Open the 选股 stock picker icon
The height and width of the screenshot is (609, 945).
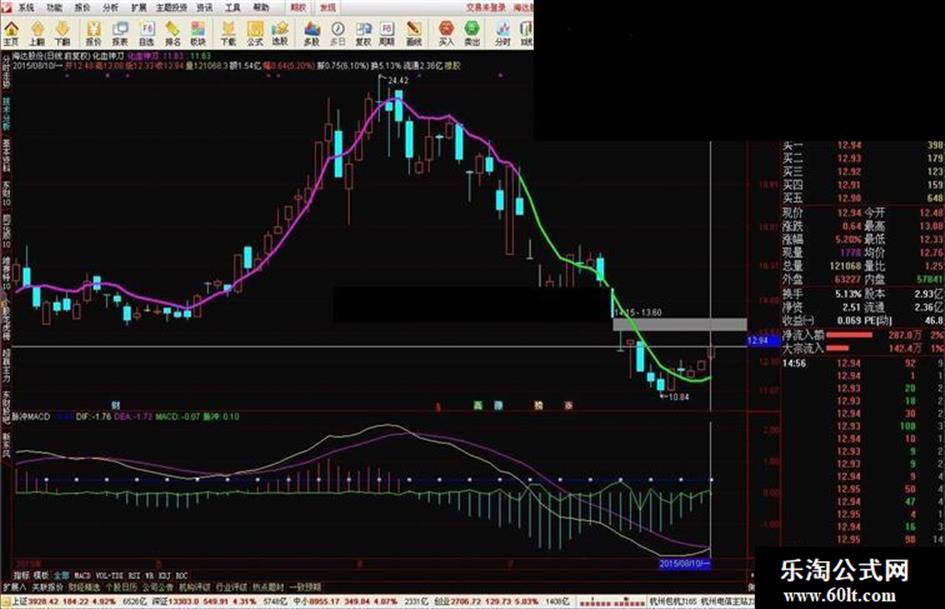[x=280, y=34]
